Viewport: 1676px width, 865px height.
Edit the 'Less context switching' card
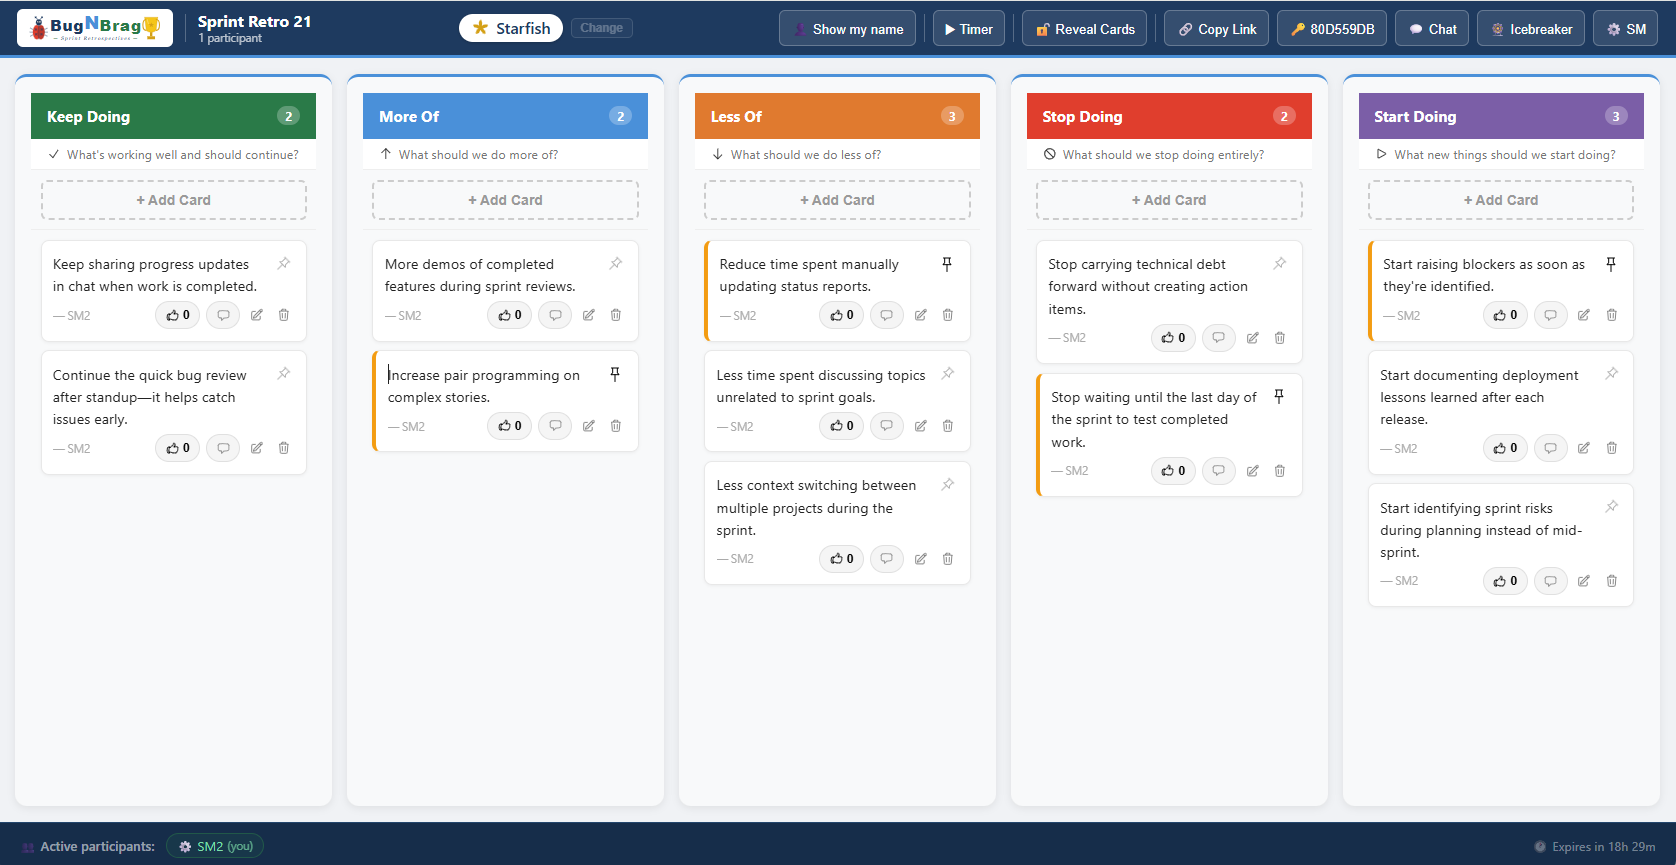[921, 559]
